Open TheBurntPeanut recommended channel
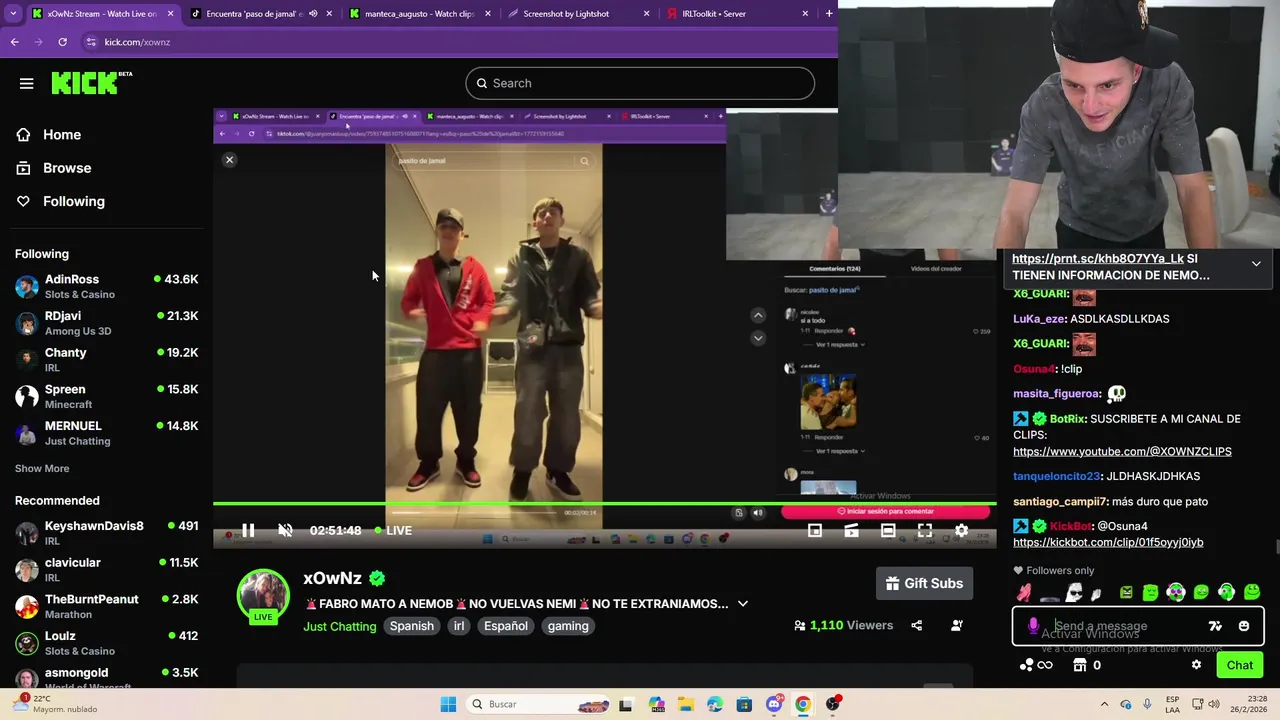Image resolution: width=1280 pixels, height=720 pixels. 105,607
